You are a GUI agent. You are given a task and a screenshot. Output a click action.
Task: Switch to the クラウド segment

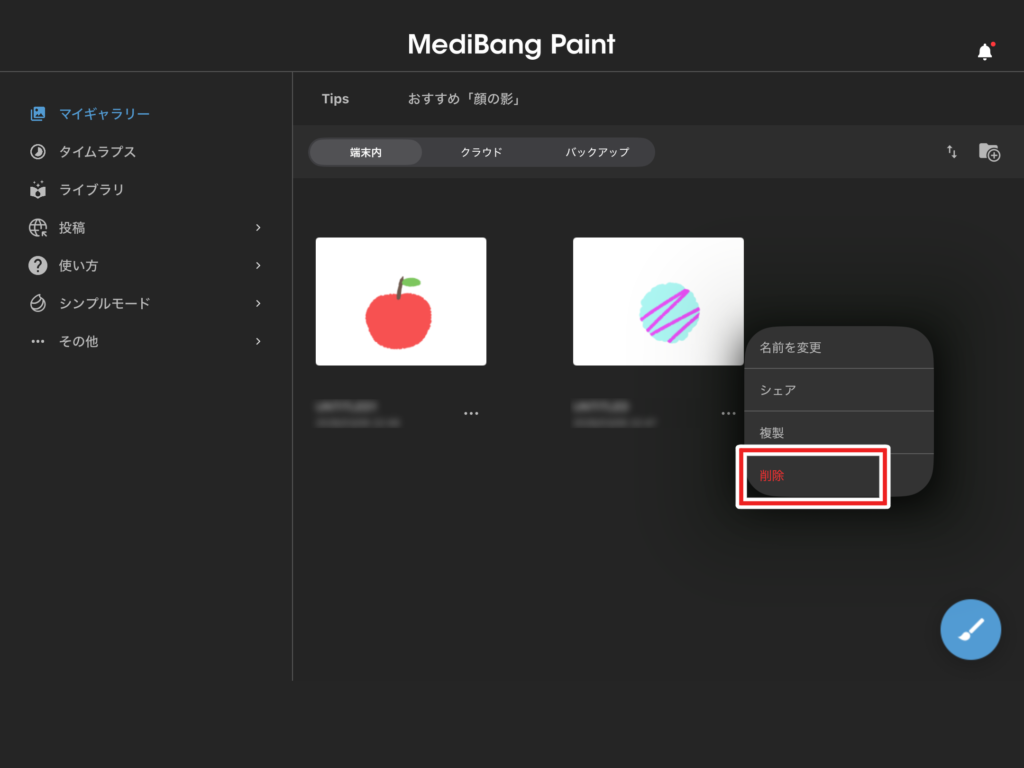pyautogui.click(x=481, y=152)
